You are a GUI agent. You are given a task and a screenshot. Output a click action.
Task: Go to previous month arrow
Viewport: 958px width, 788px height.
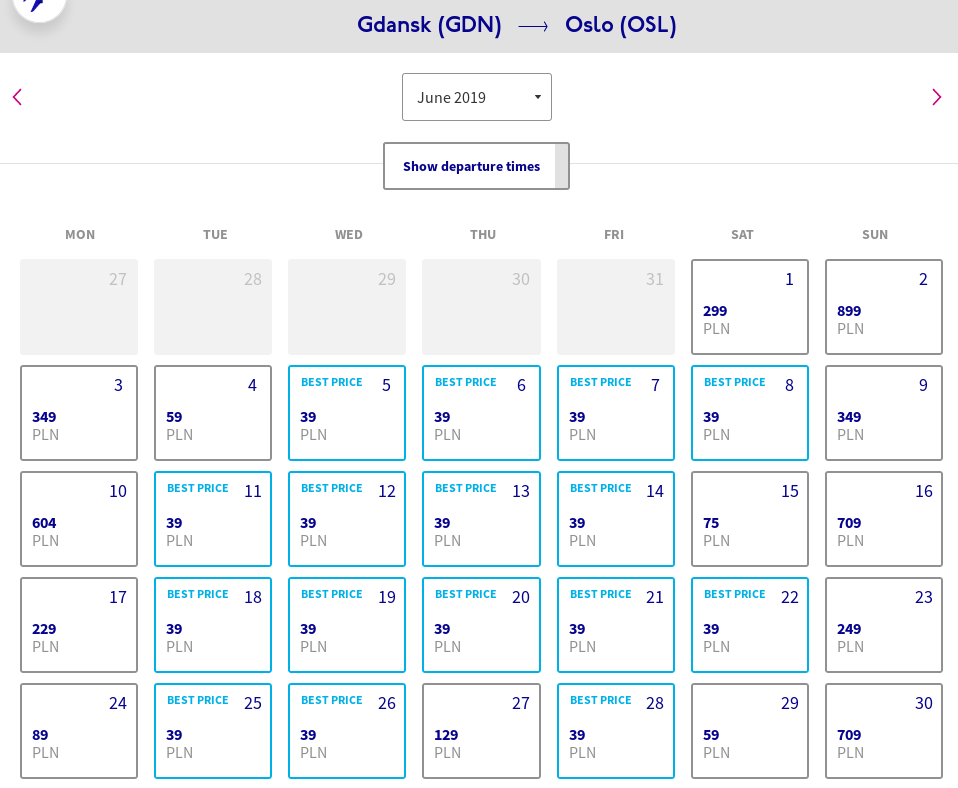(17, 97)
